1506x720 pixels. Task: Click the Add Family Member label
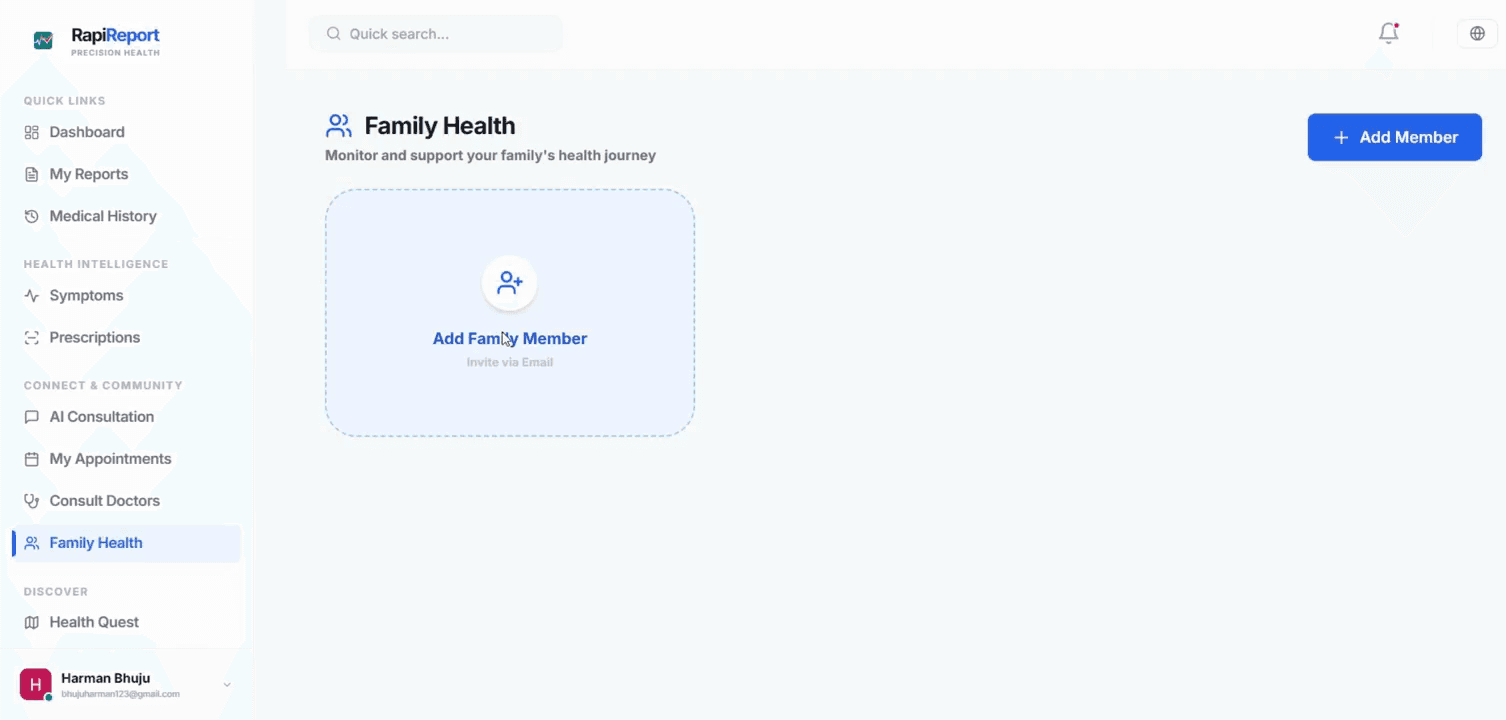pos(510,339)
